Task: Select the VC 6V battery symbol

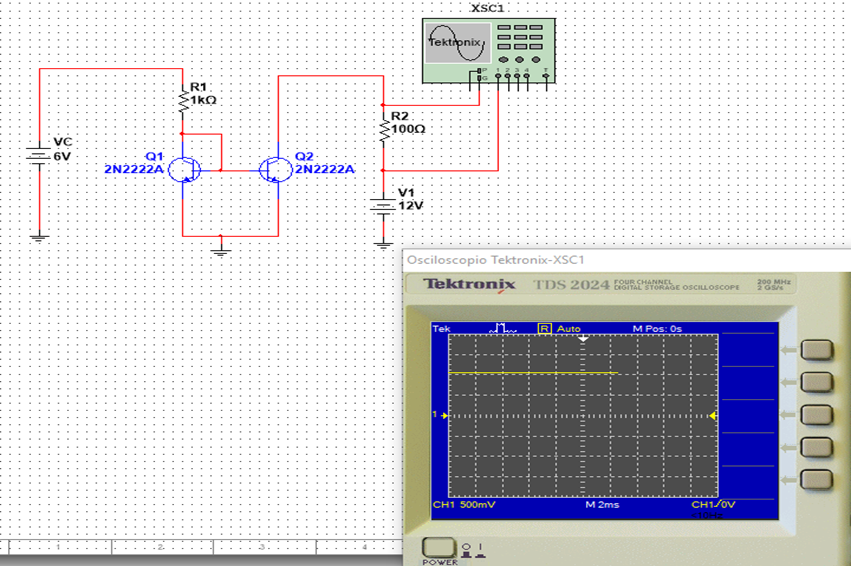Action: tap(39, 156)
